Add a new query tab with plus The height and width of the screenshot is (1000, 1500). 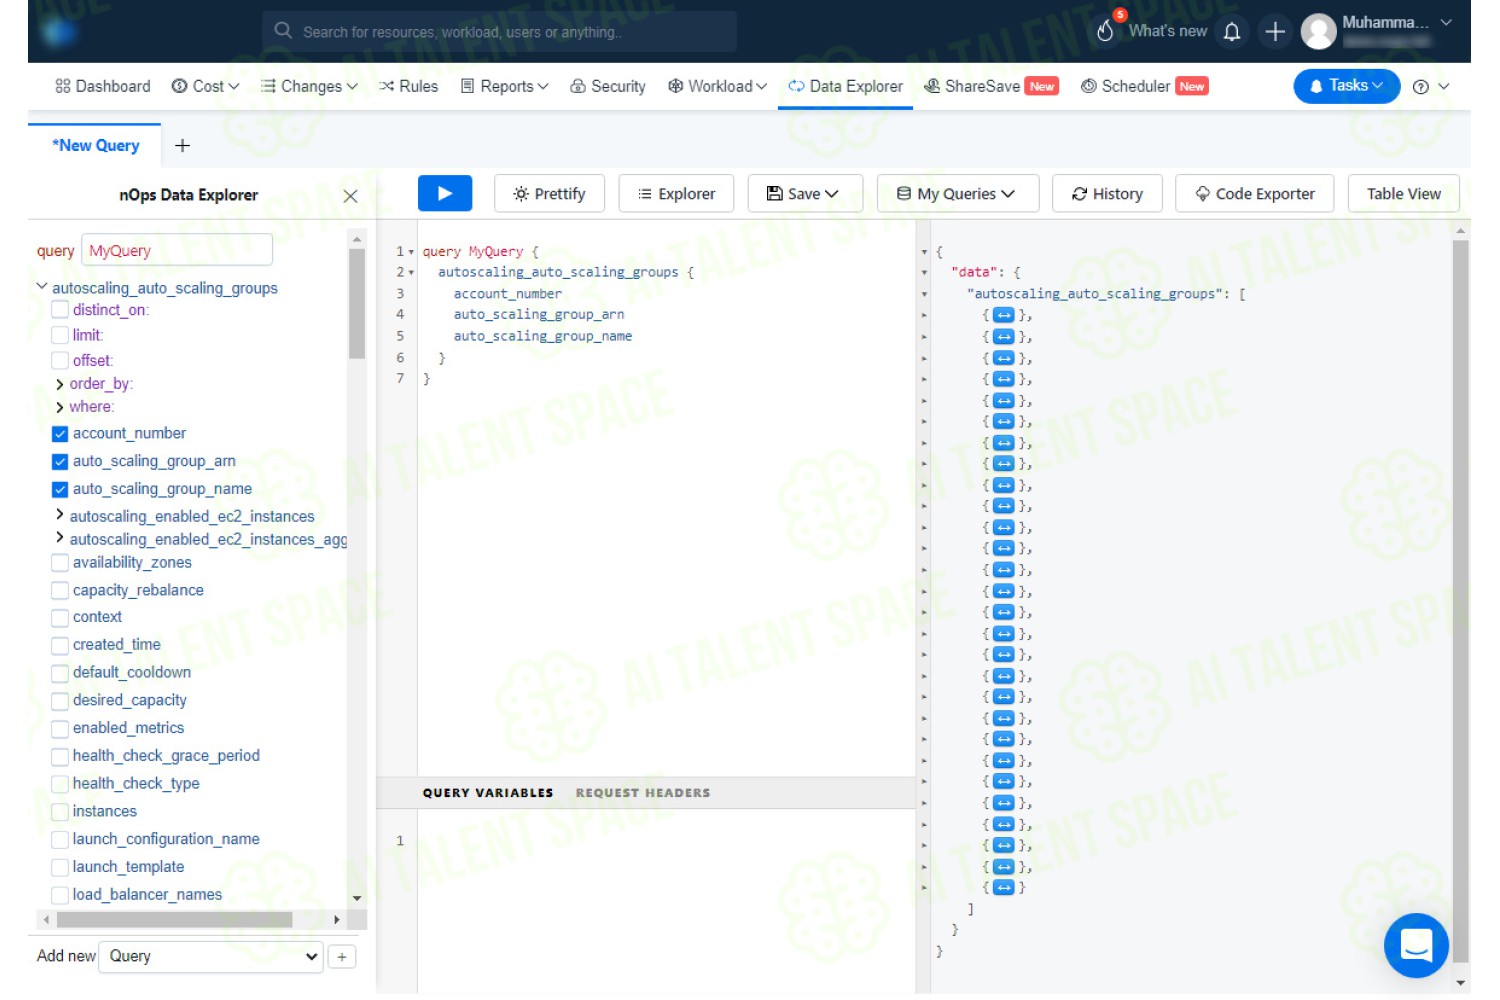pyautogui.click(x=182, y=146)
